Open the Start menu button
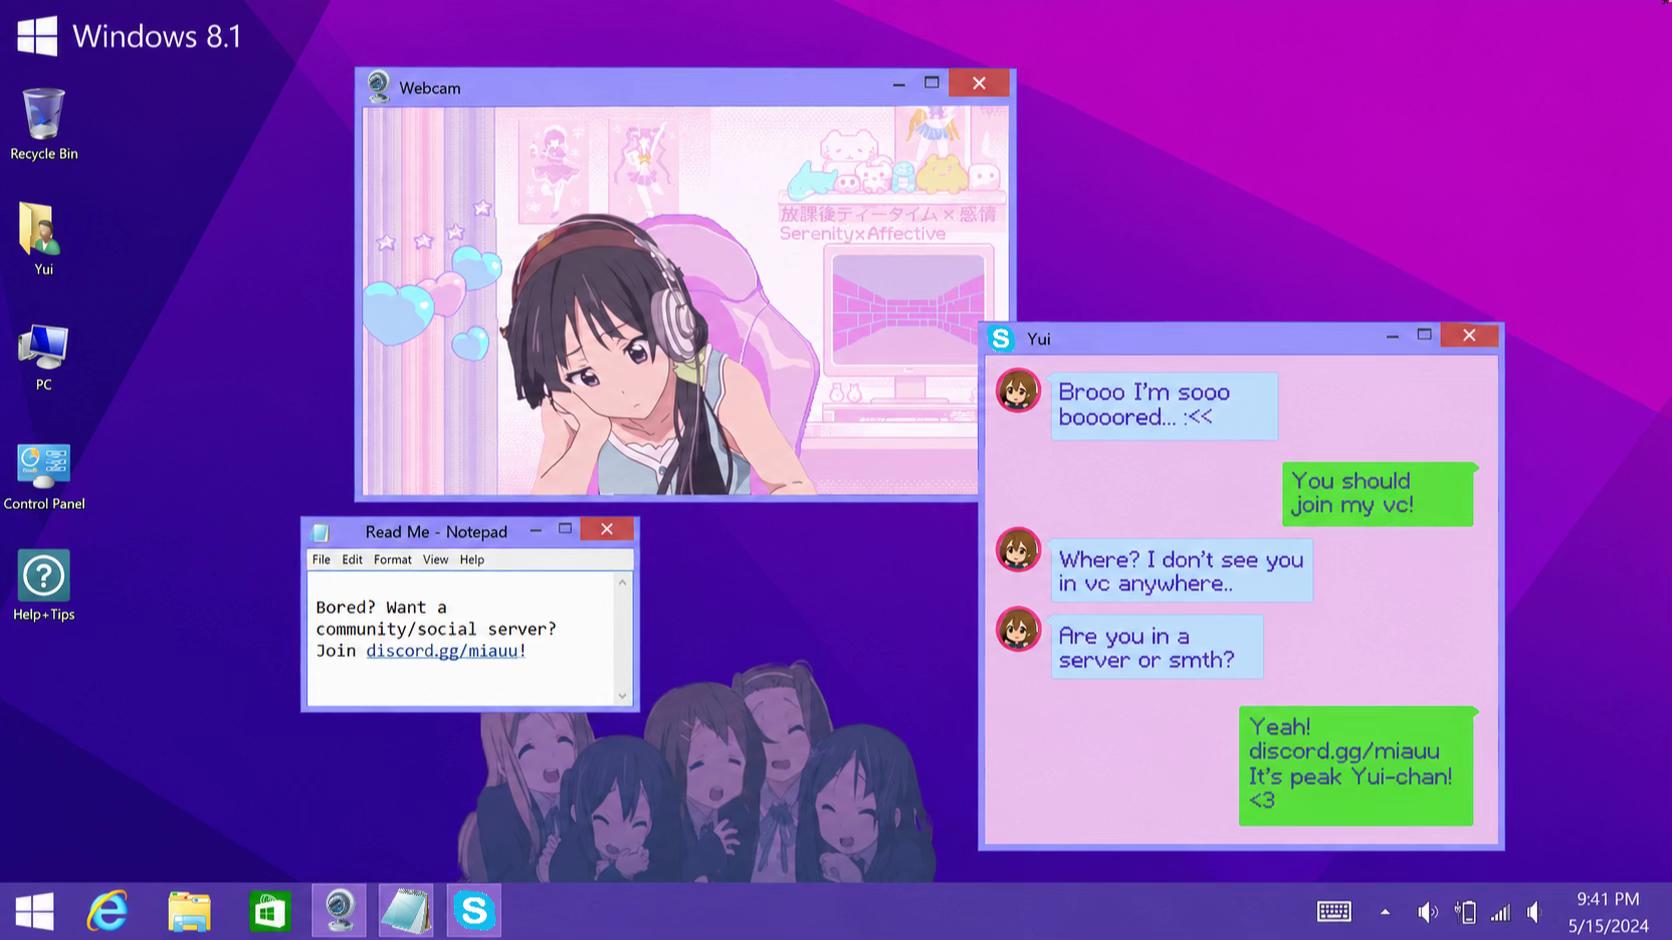Viewport: 1672px width, 940px height. point(34,911)
